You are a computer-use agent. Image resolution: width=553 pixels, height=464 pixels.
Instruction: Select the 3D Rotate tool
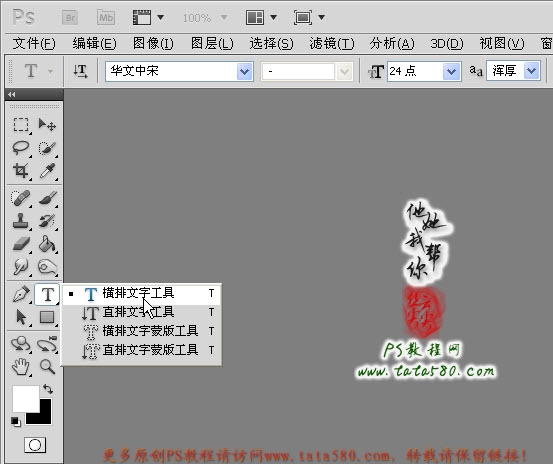(x=20, y=344)
